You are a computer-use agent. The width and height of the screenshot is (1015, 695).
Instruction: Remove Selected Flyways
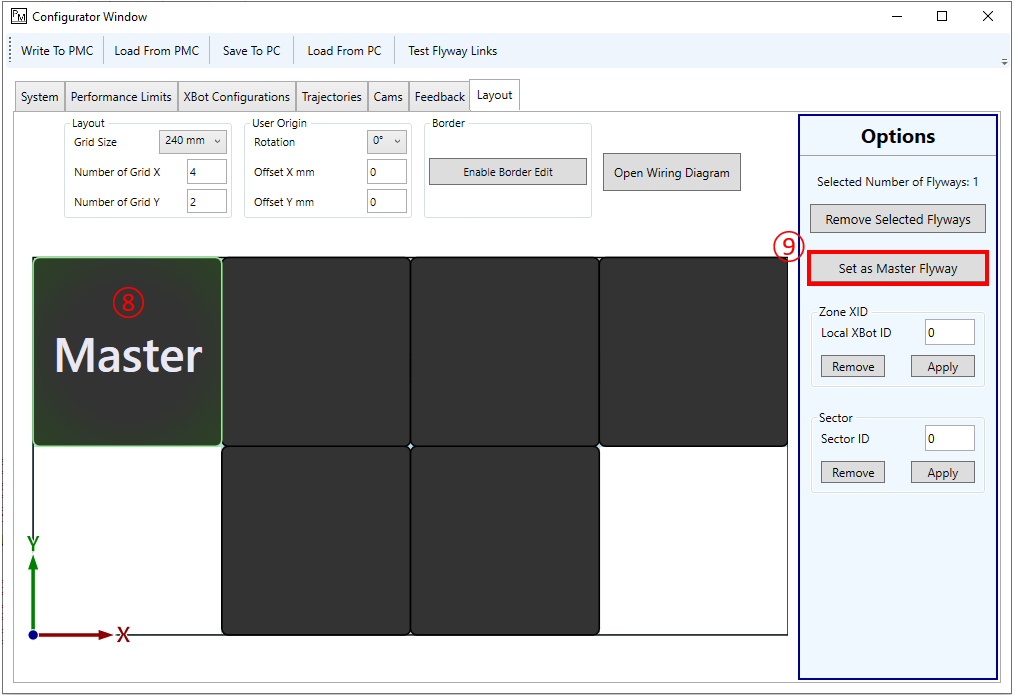[x=897, y=220]
